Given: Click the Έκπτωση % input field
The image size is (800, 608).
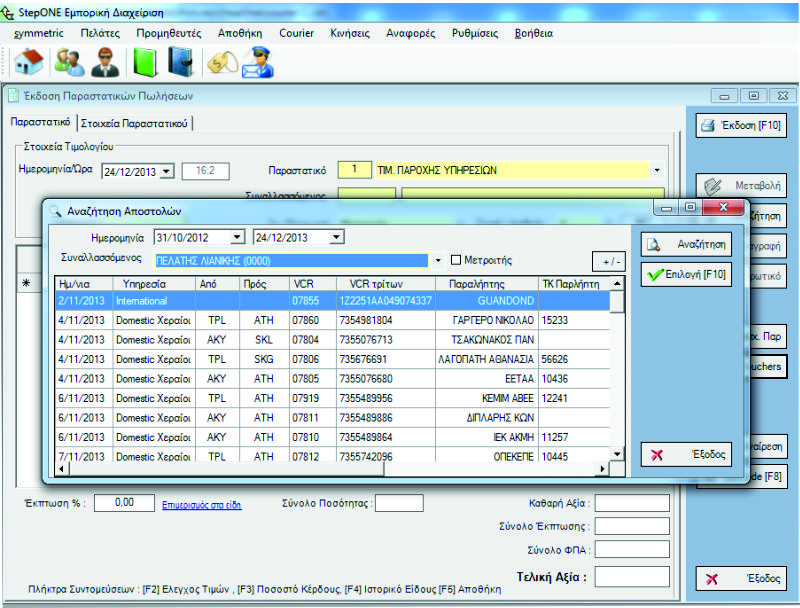Looking at the screenshot, I should 125,502.
